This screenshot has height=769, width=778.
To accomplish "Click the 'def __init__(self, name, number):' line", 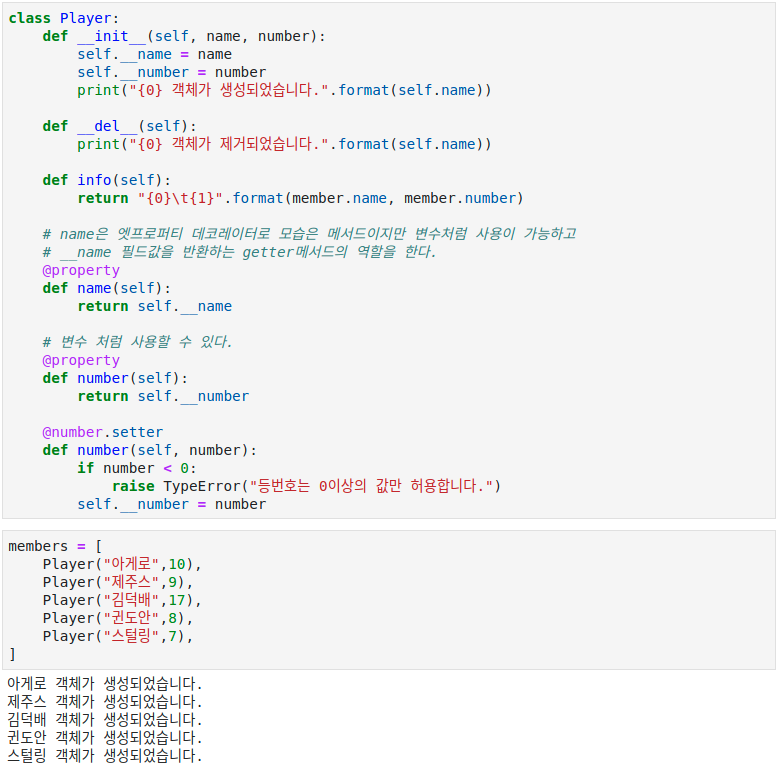I will [184, 36].
